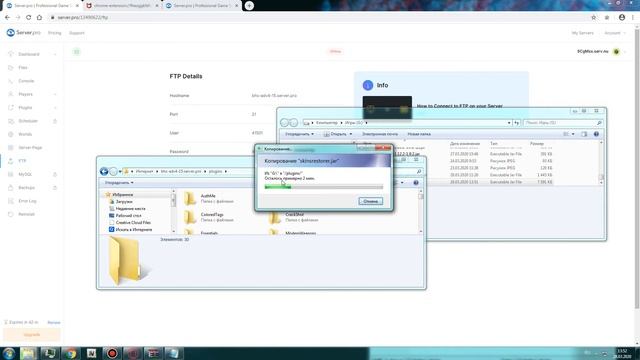Open Help in Games (G:) window
This screenshot has height=360, width=640.
click(596, 134)
